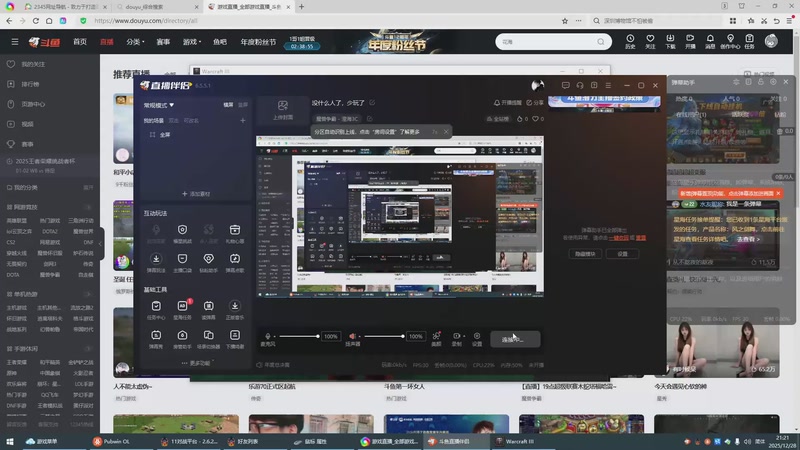Click the 连接中 start streaming button
This screenshot has width=800, height=450.
click(515, 339)
